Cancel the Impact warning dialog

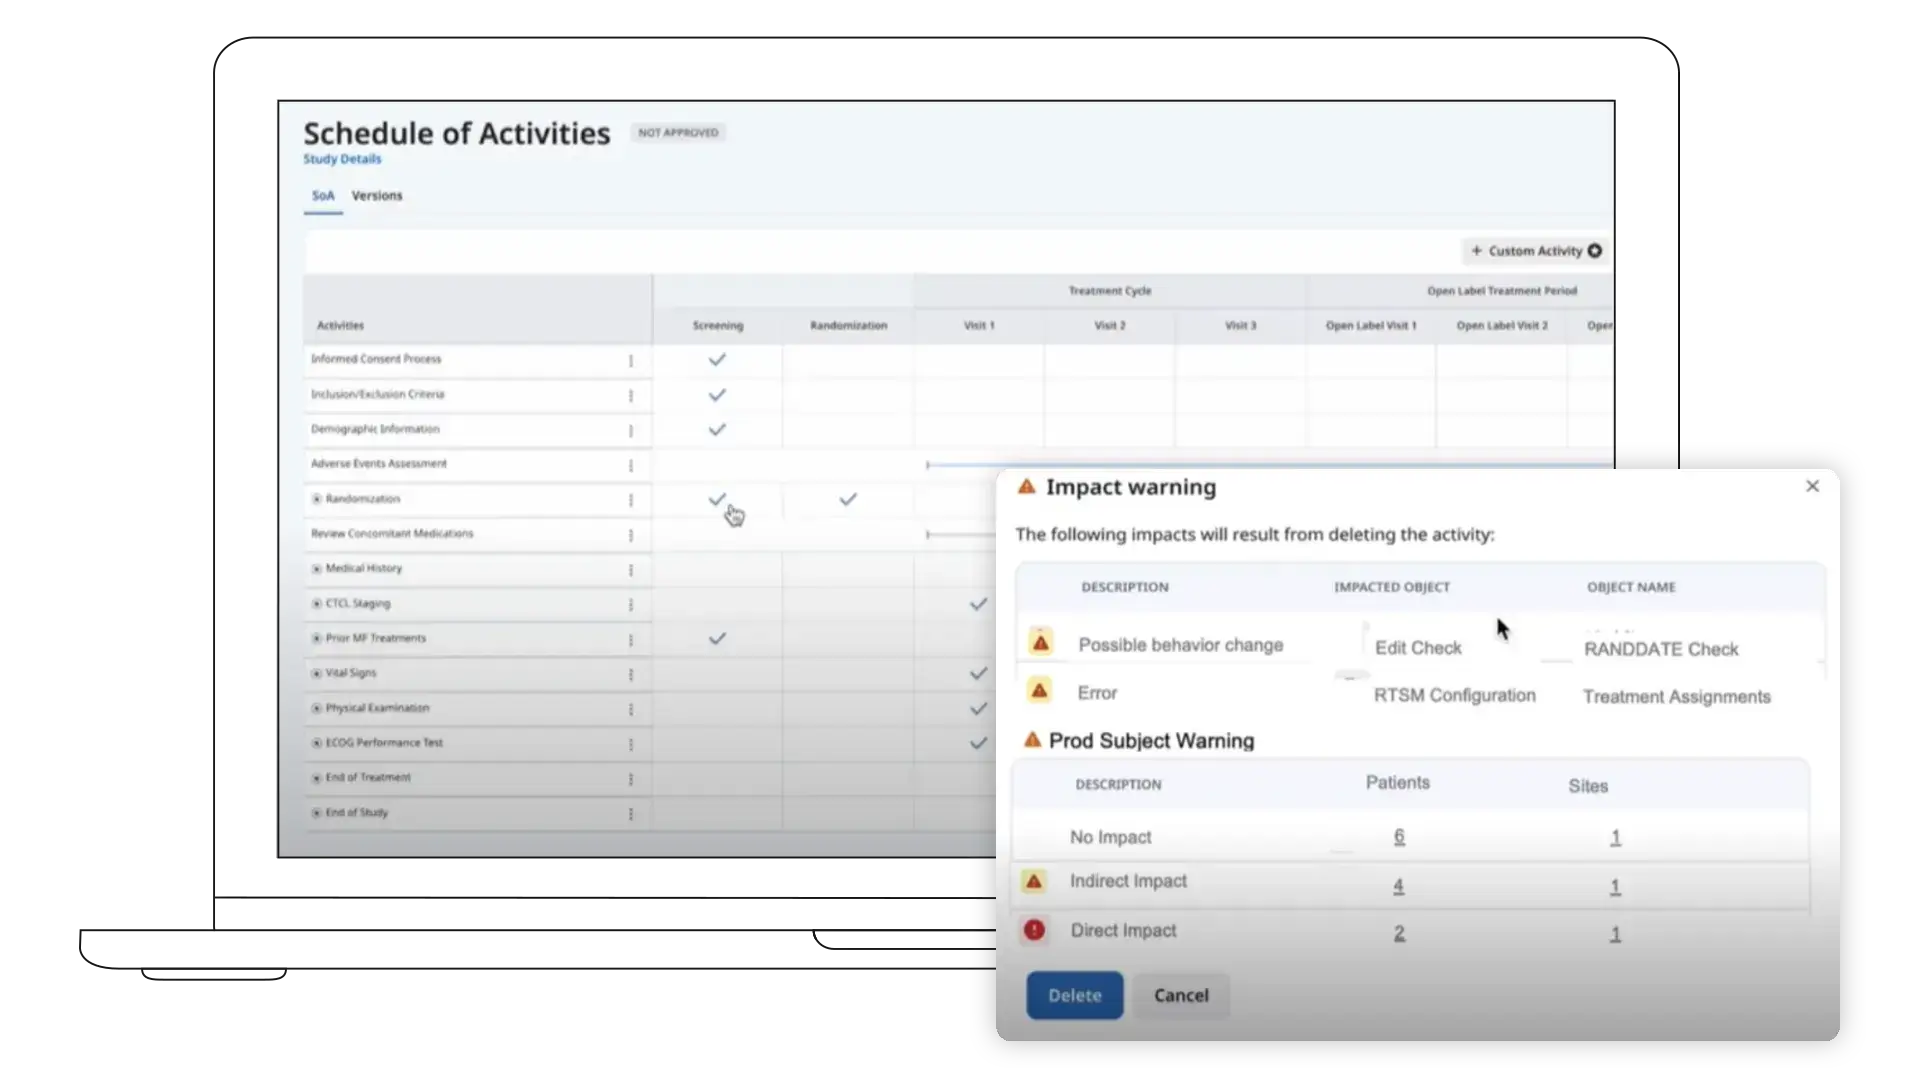(1181, 995)
